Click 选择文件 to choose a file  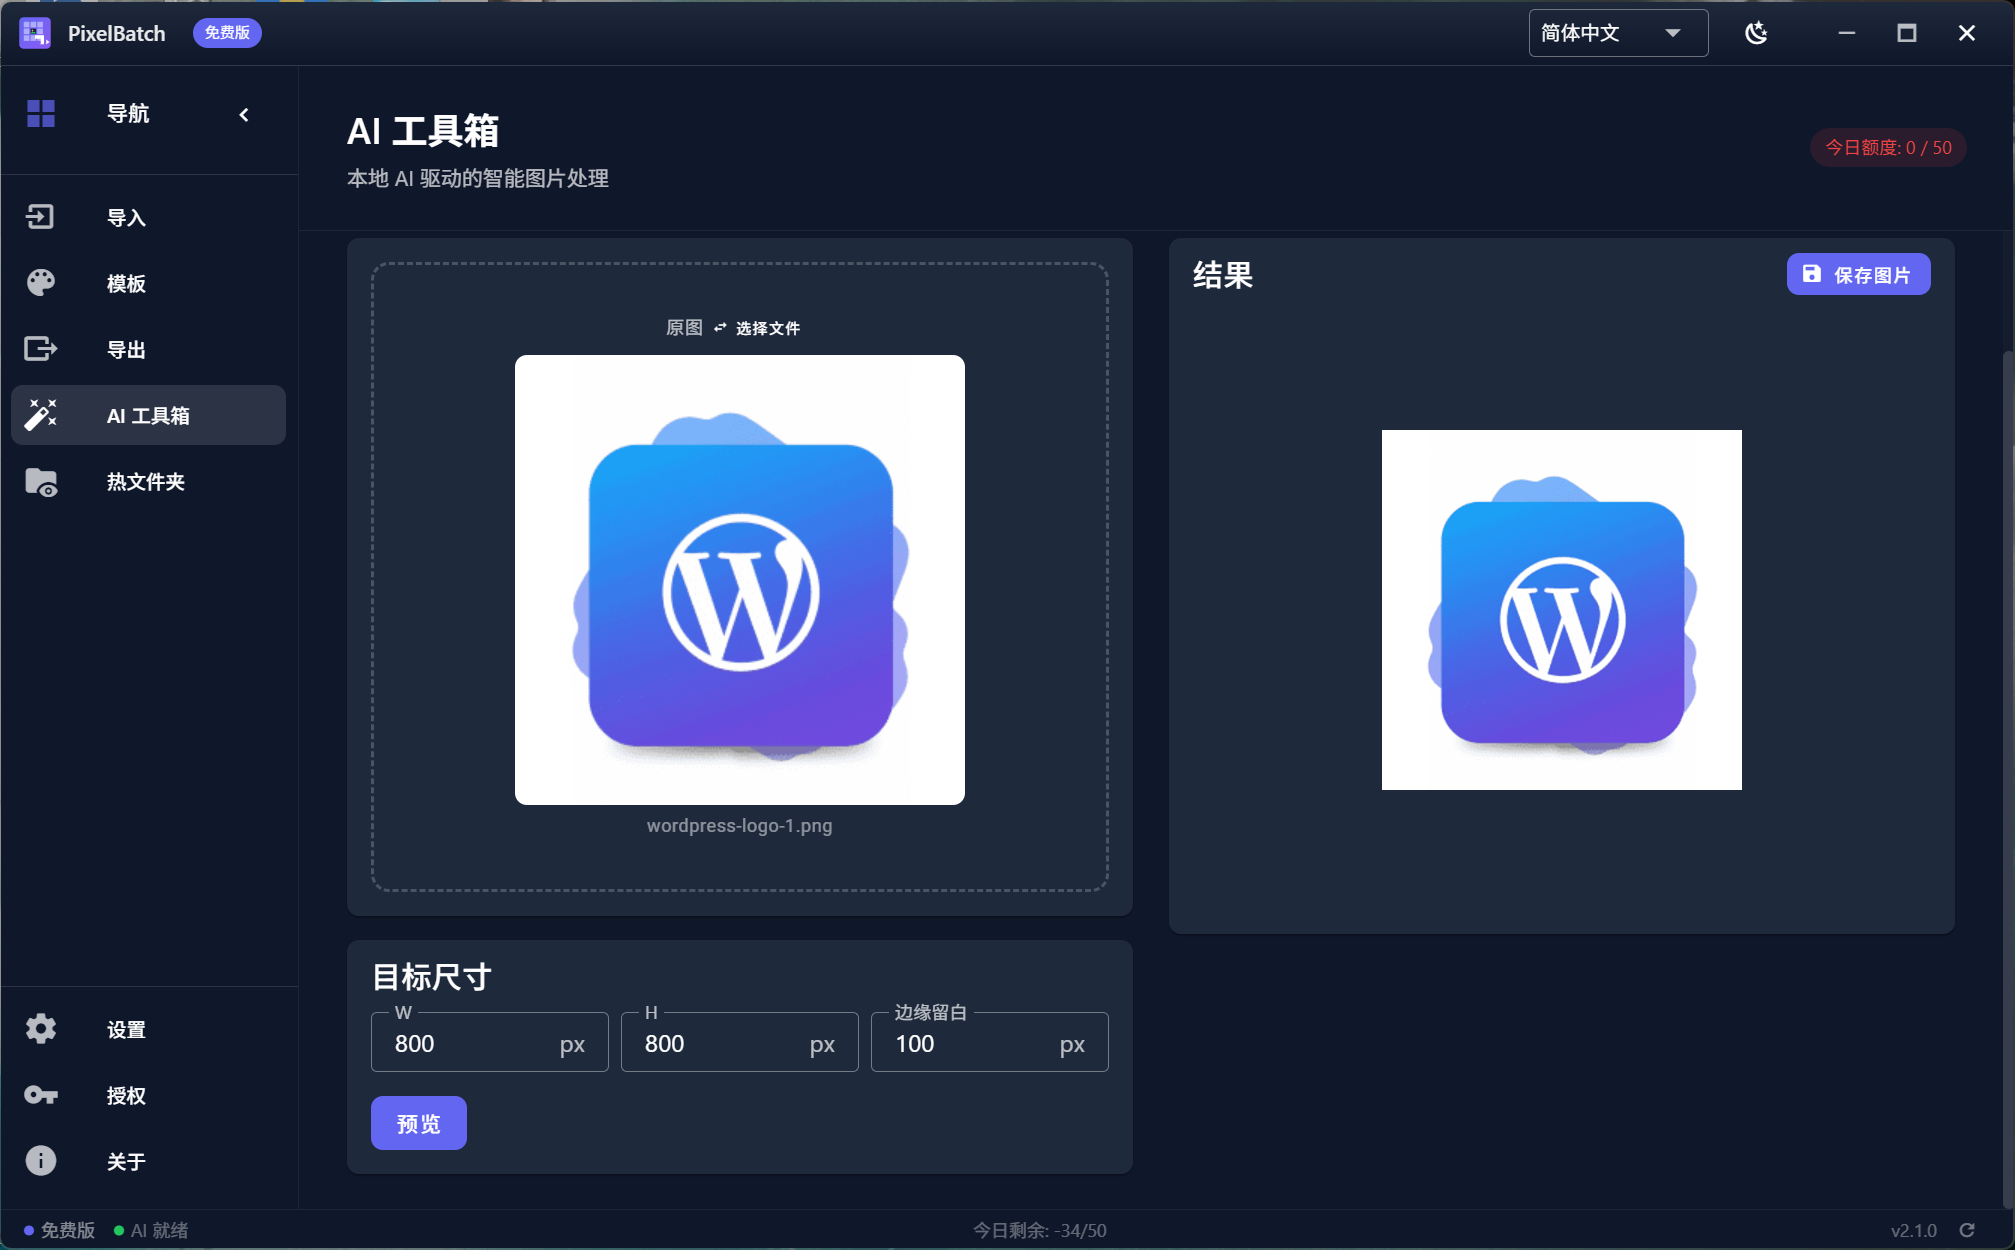[x=768, y=328]
